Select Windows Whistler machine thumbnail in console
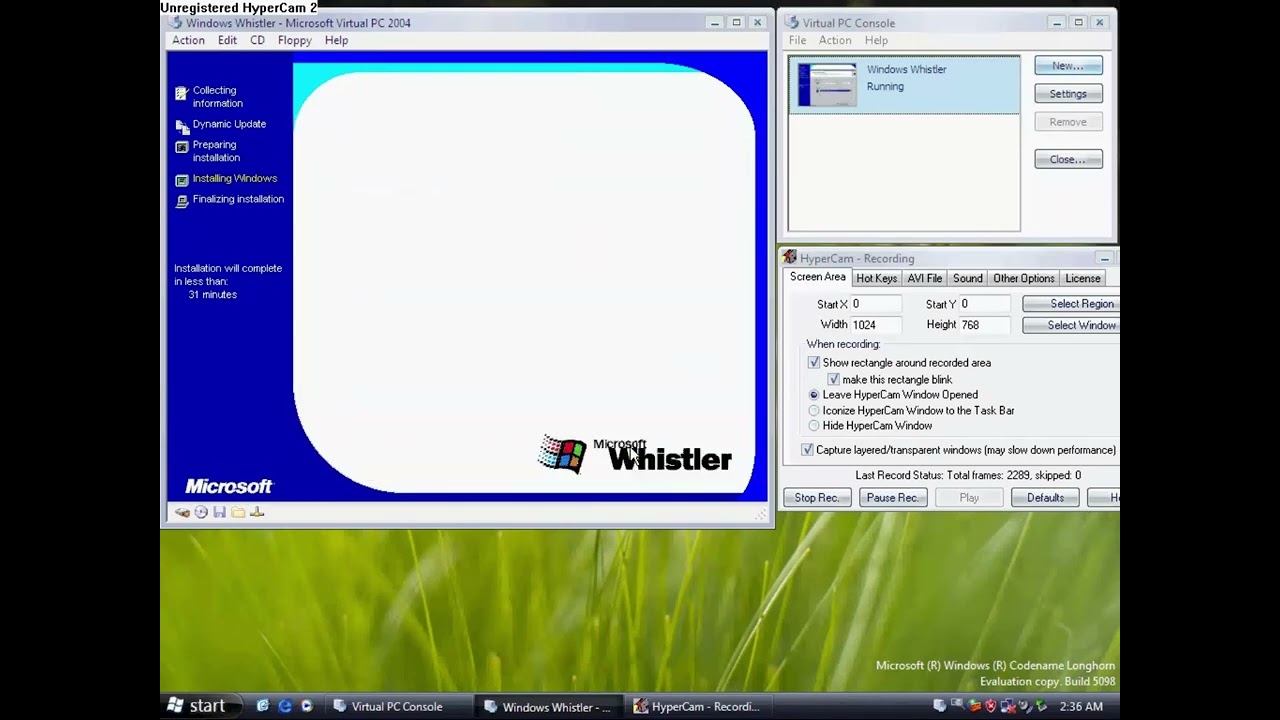The image size is (1280, 720). pos(827,85)
